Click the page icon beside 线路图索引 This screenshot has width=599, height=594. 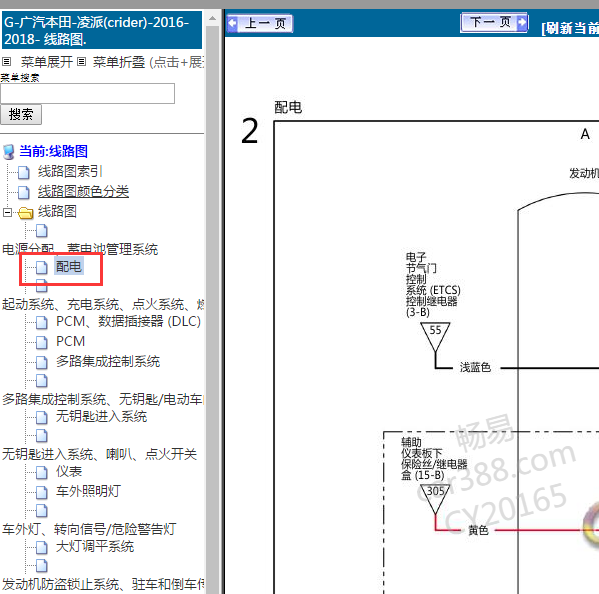(x=24, y=172)
